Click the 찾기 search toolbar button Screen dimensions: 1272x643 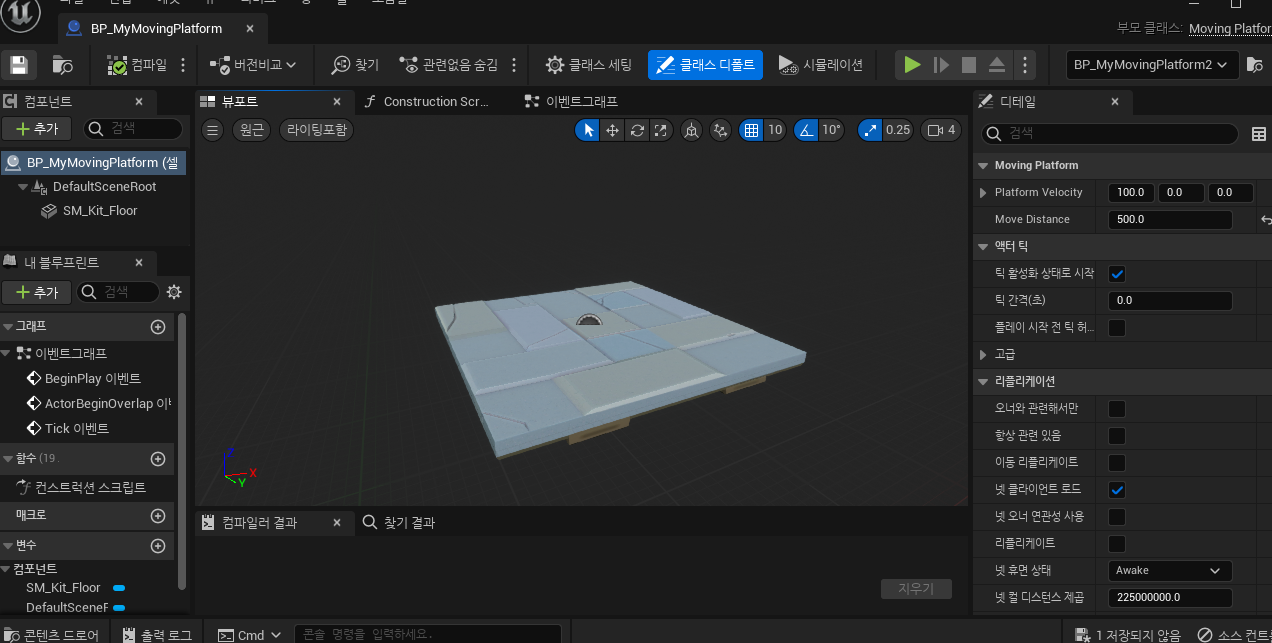[356, 65]
